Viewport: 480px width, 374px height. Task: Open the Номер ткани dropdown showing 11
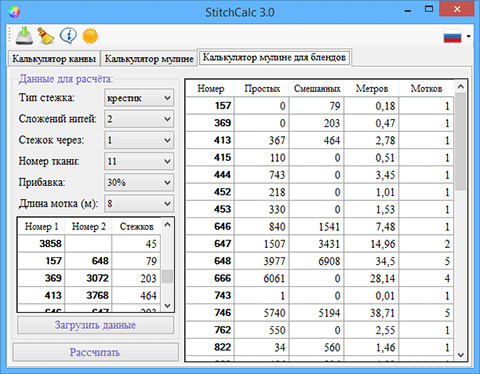(139, 161)
